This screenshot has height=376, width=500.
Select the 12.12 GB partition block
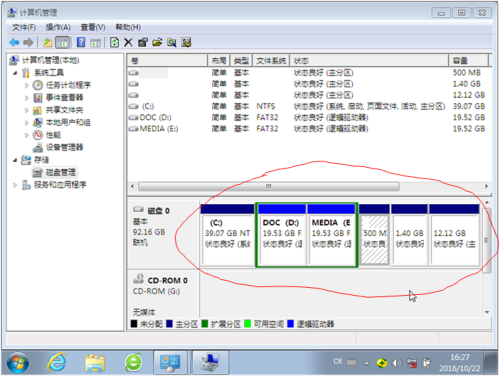click(454, 235)
